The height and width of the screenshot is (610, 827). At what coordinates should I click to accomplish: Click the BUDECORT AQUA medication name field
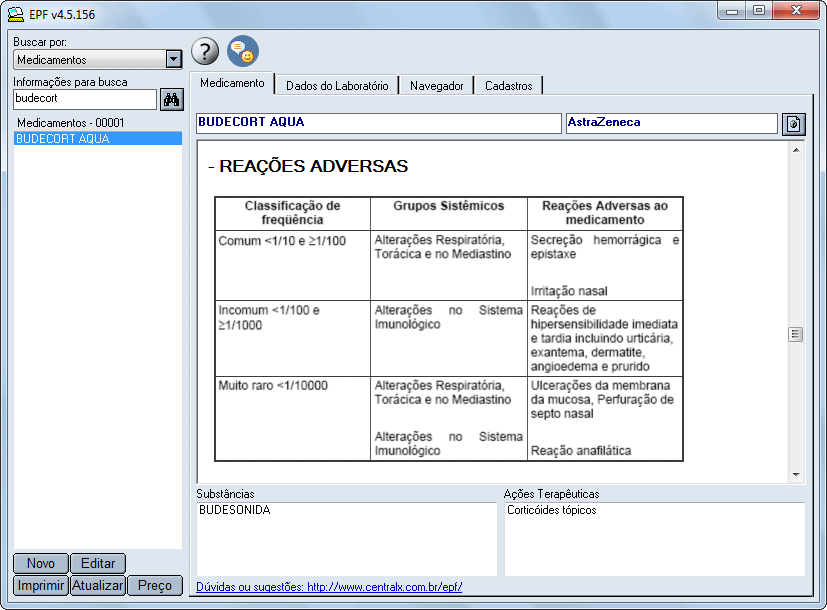pos(378,123)
